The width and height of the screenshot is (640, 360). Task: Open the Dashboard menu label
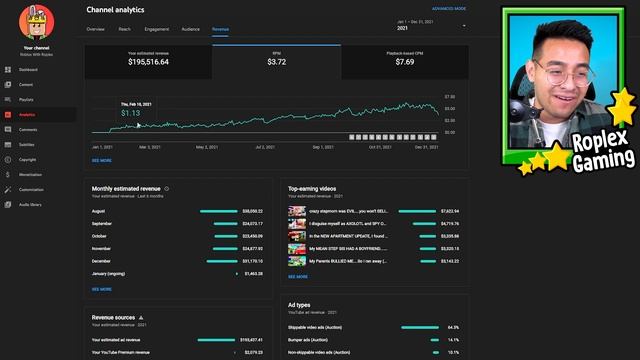(28, 70)
